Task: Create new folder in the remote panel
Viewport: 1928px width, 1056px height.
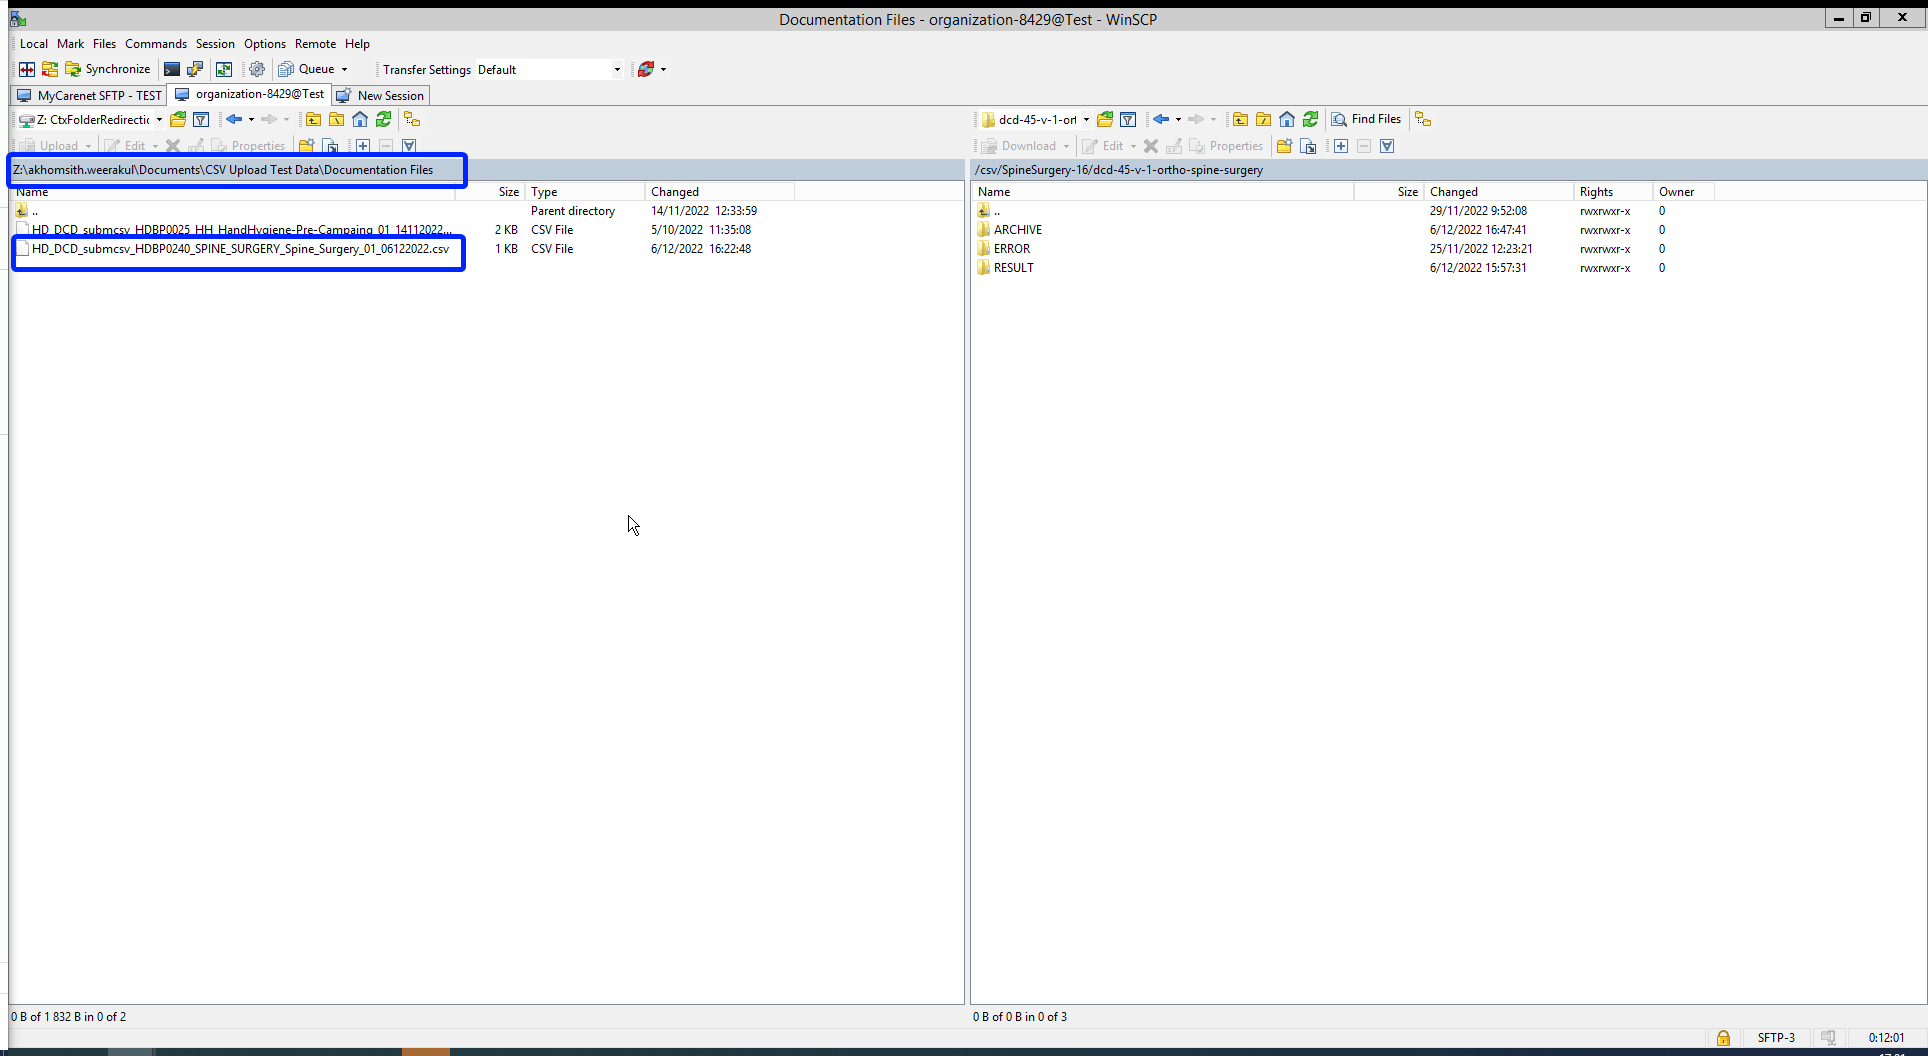Action: [x=1284, y=146]
